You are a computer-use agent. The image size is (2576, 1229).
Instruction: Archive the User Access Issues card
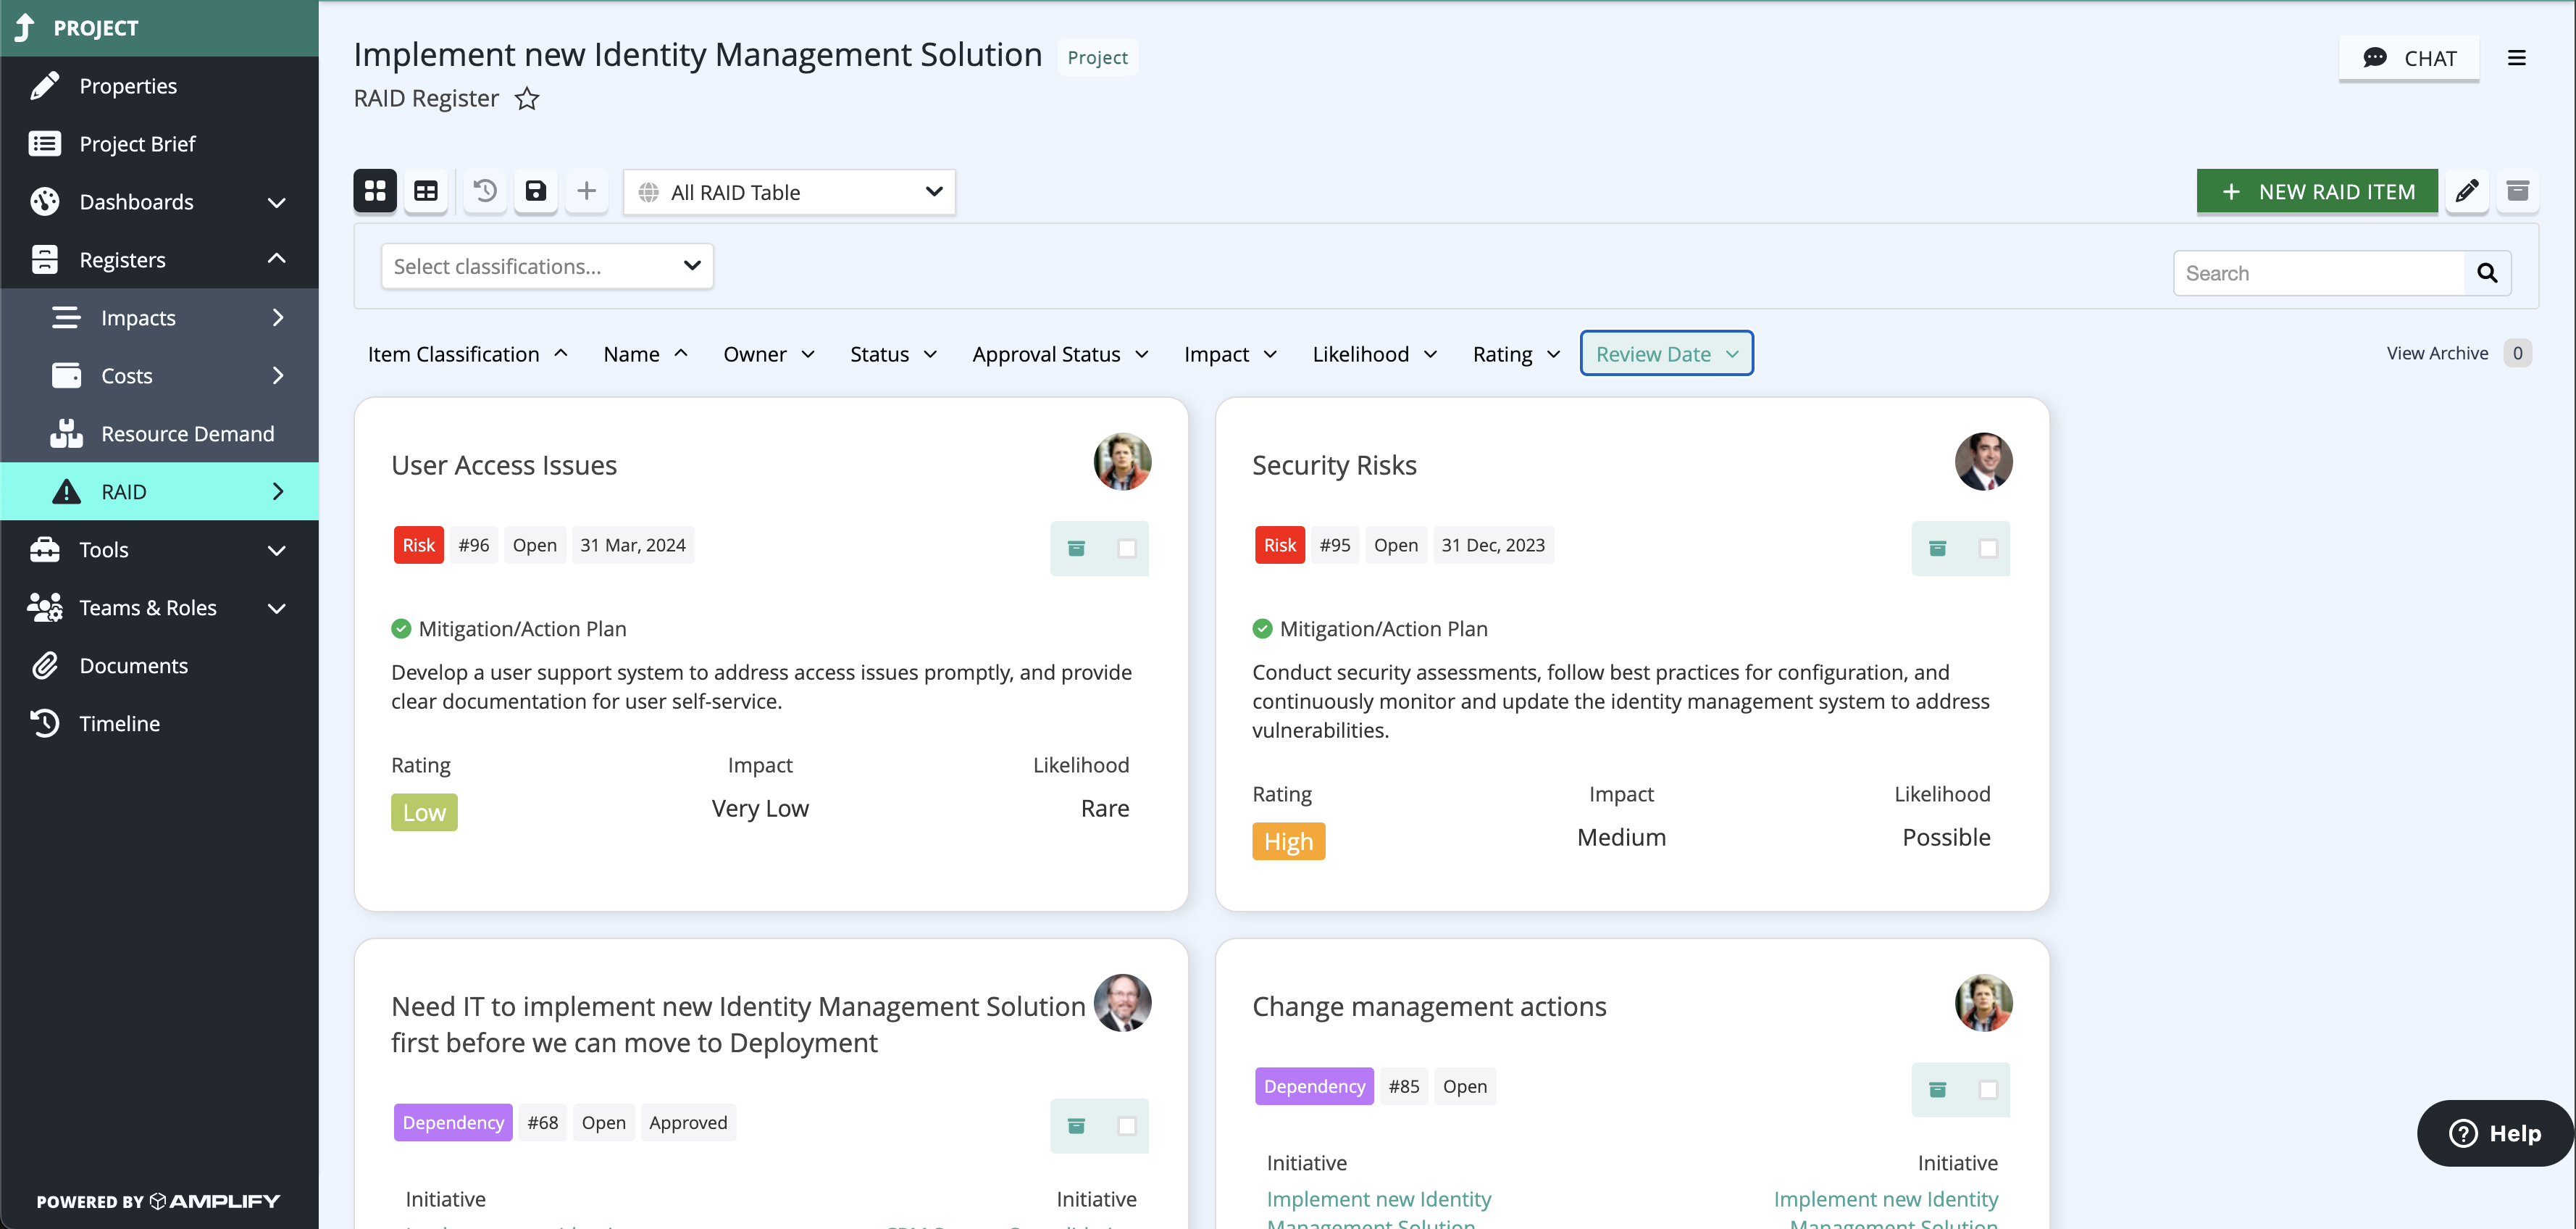(x=1076, y=548)
